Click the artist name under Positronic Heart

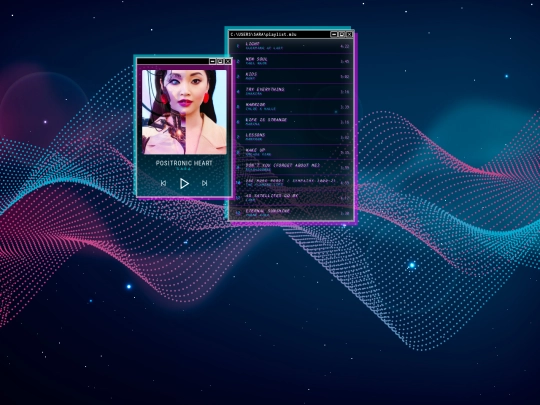[x=184, y=169]
